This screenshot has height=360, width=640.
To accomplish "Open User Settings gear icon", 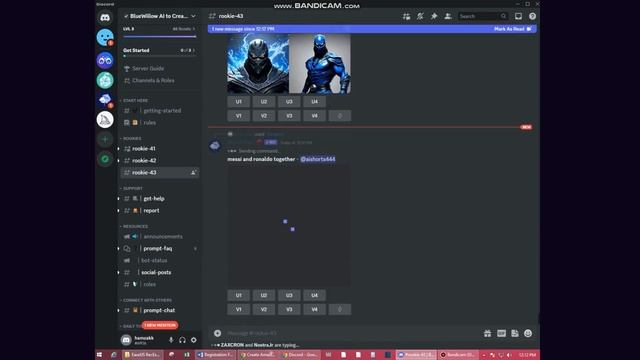I will click(x=193, y=340).
